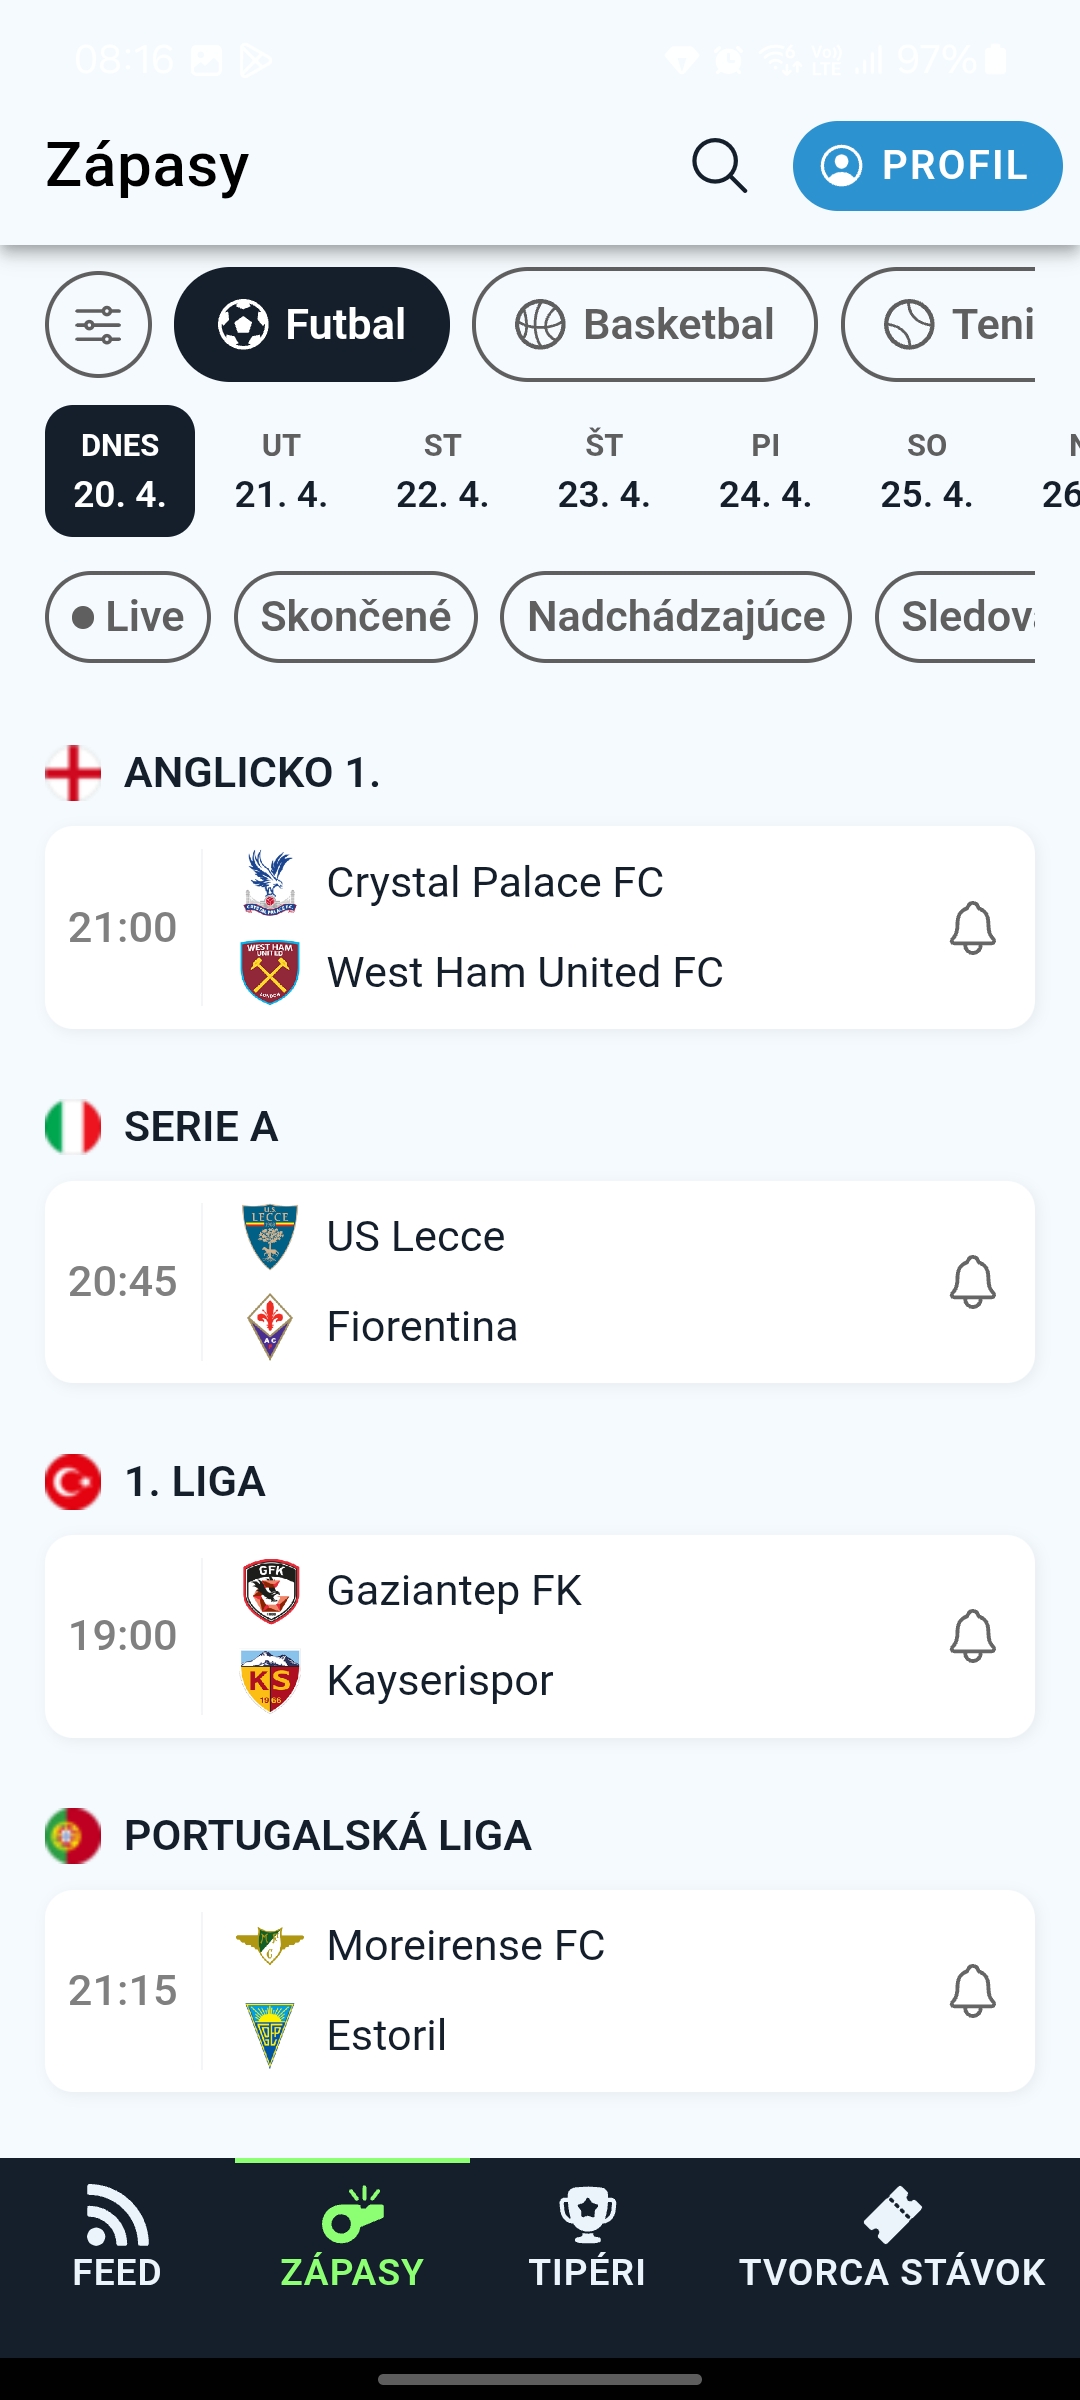Open West Ham United FC team crest

coord(270,972)
